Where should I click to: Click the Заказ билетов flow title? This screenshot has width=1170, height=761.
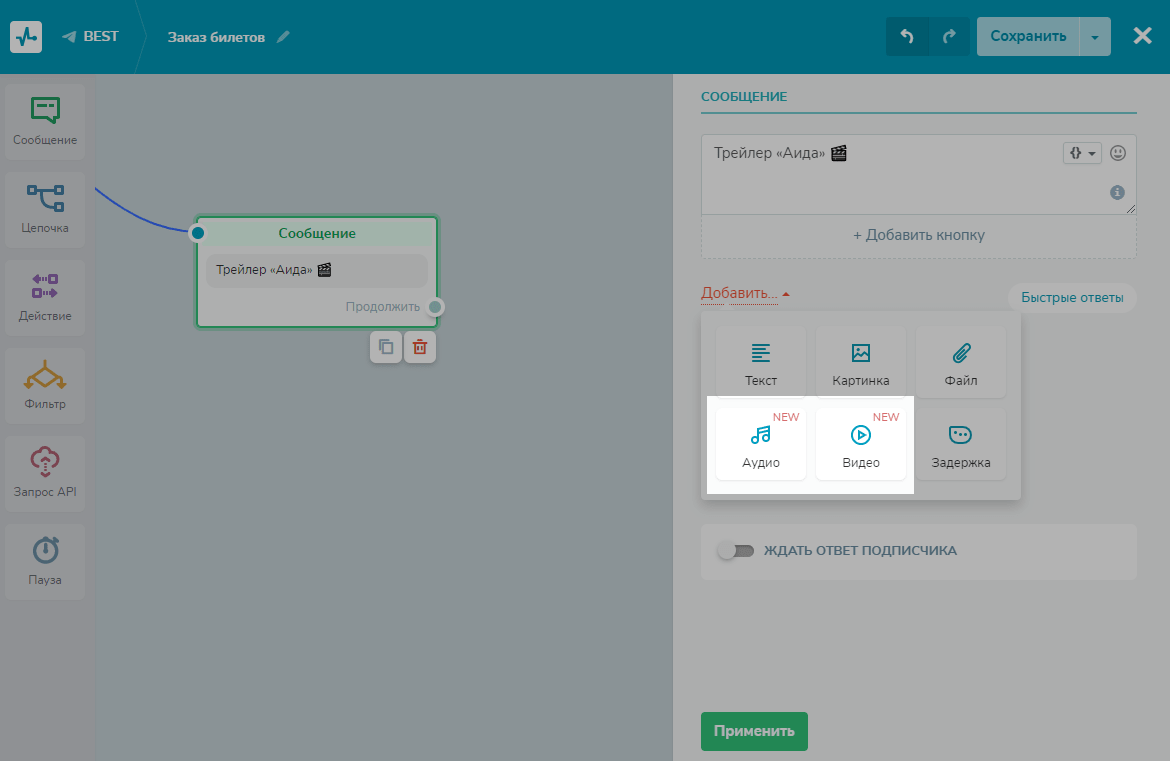coord(216,37)
